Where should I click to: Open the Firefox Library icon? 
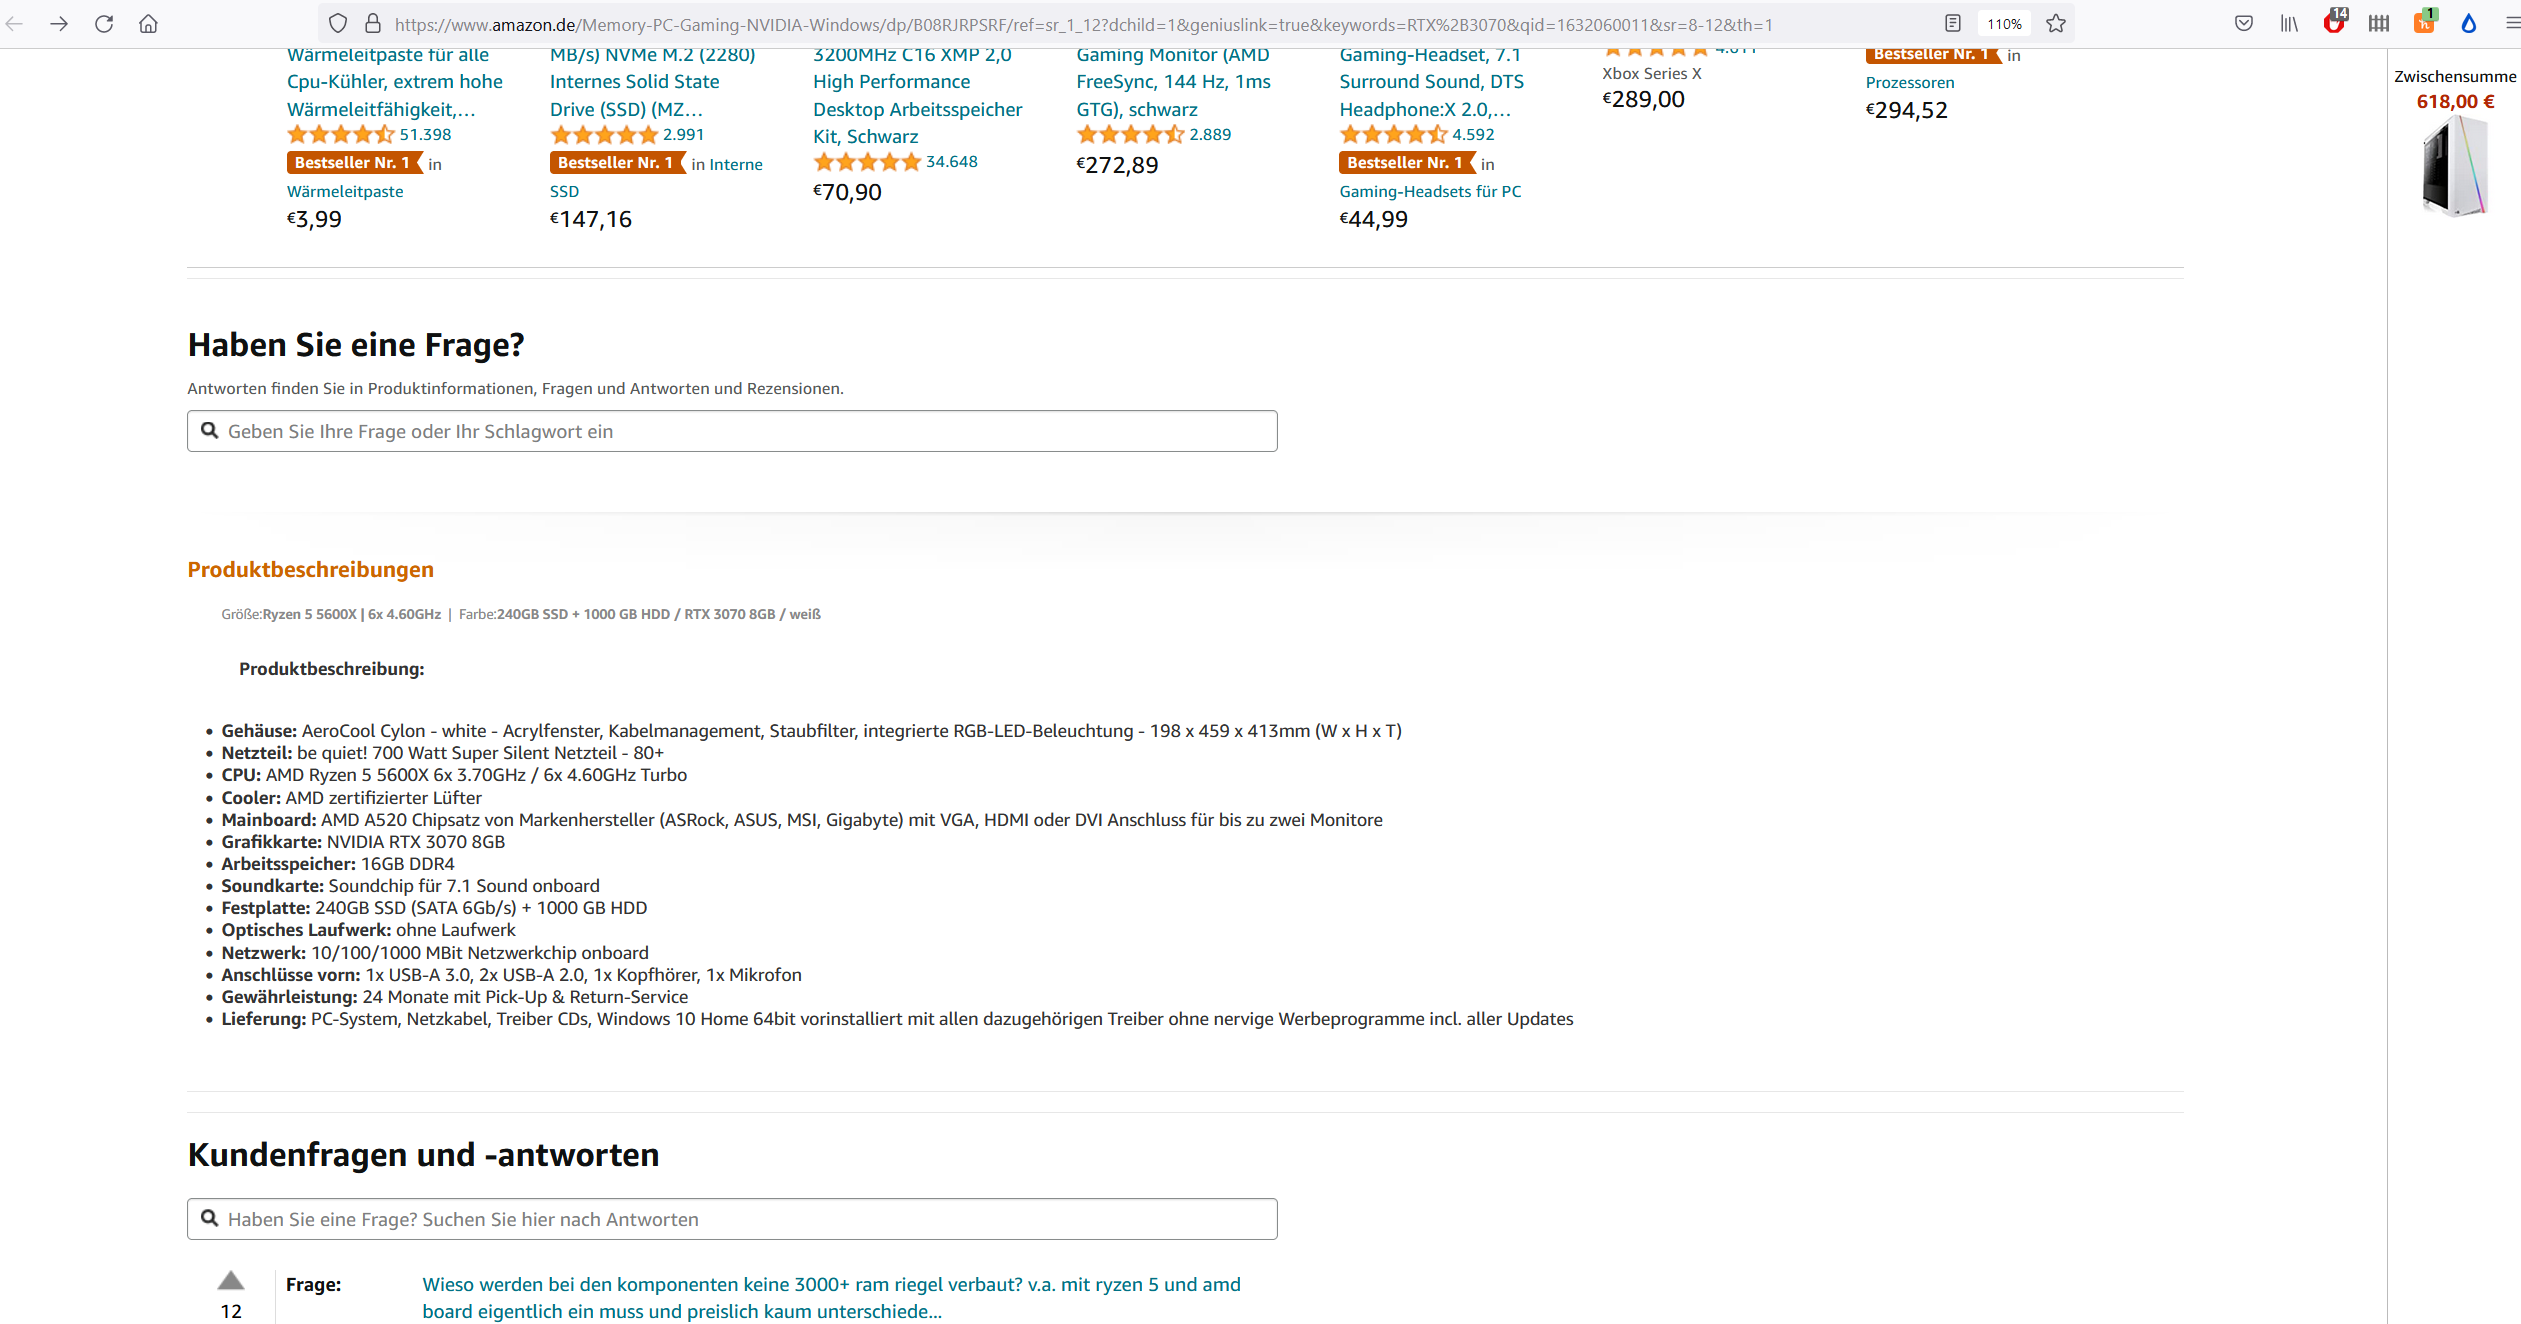[x=2289, y=24]
